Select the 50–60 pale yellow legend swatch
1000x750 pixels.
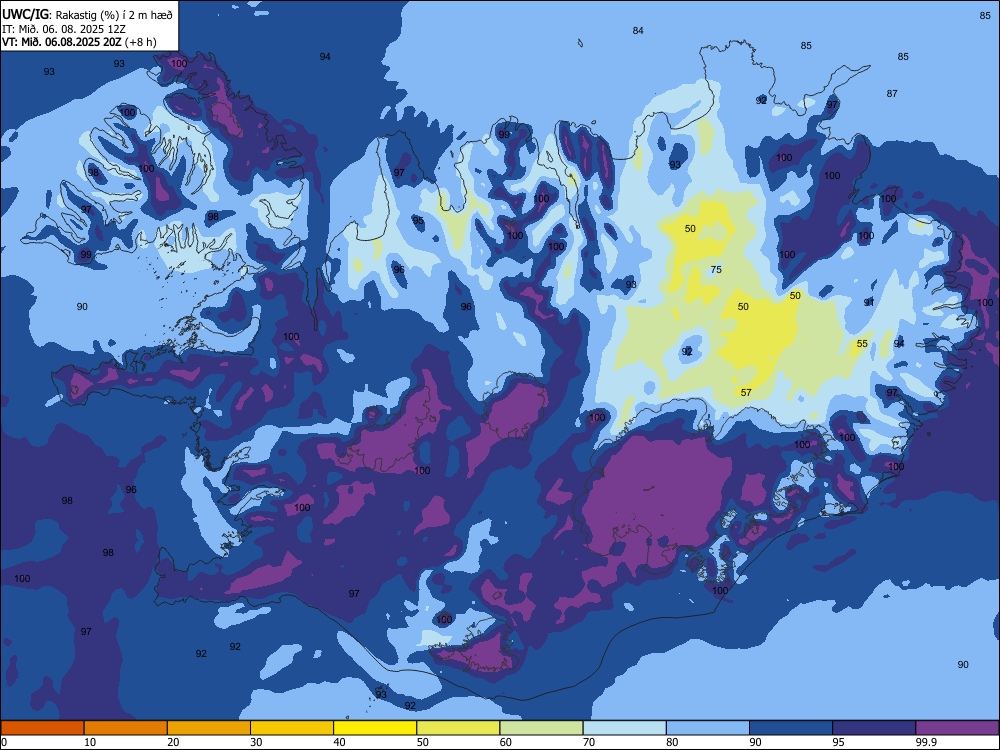point(458,728)
